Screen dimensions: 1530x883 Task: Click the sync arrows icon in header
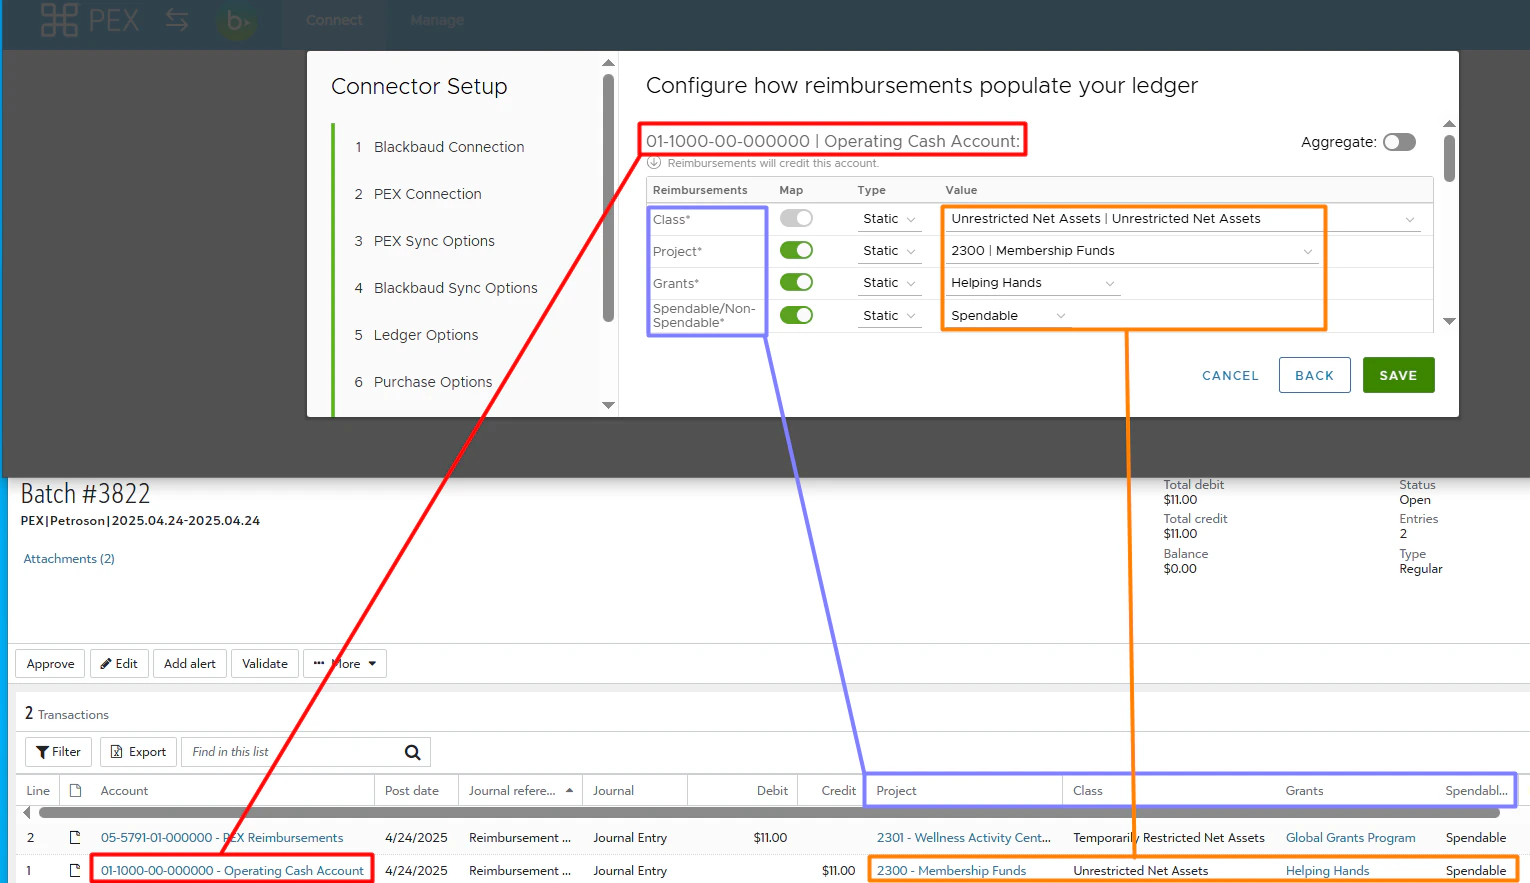click(x=177, y=20)
